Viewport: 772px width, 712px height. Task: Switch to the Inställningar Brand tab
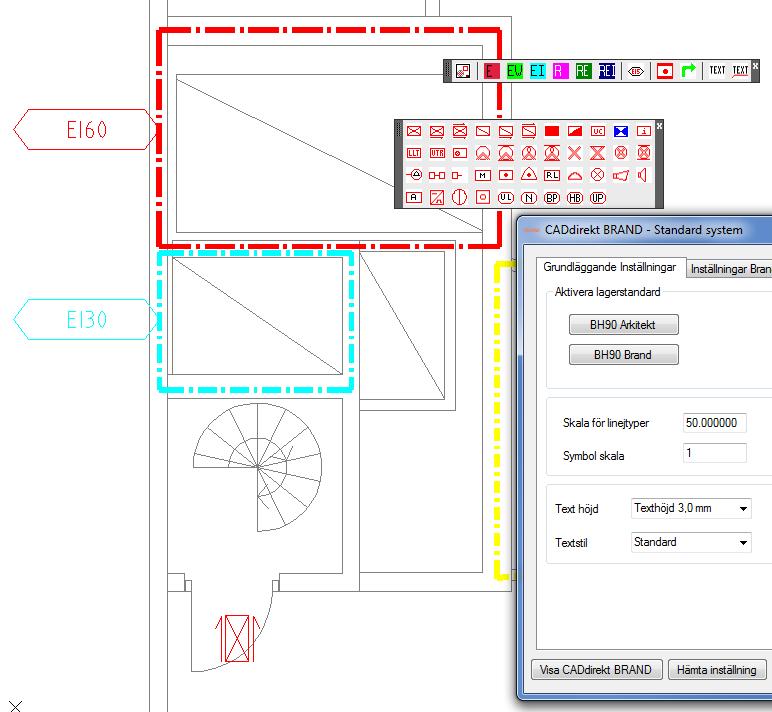tap(730, 269)
